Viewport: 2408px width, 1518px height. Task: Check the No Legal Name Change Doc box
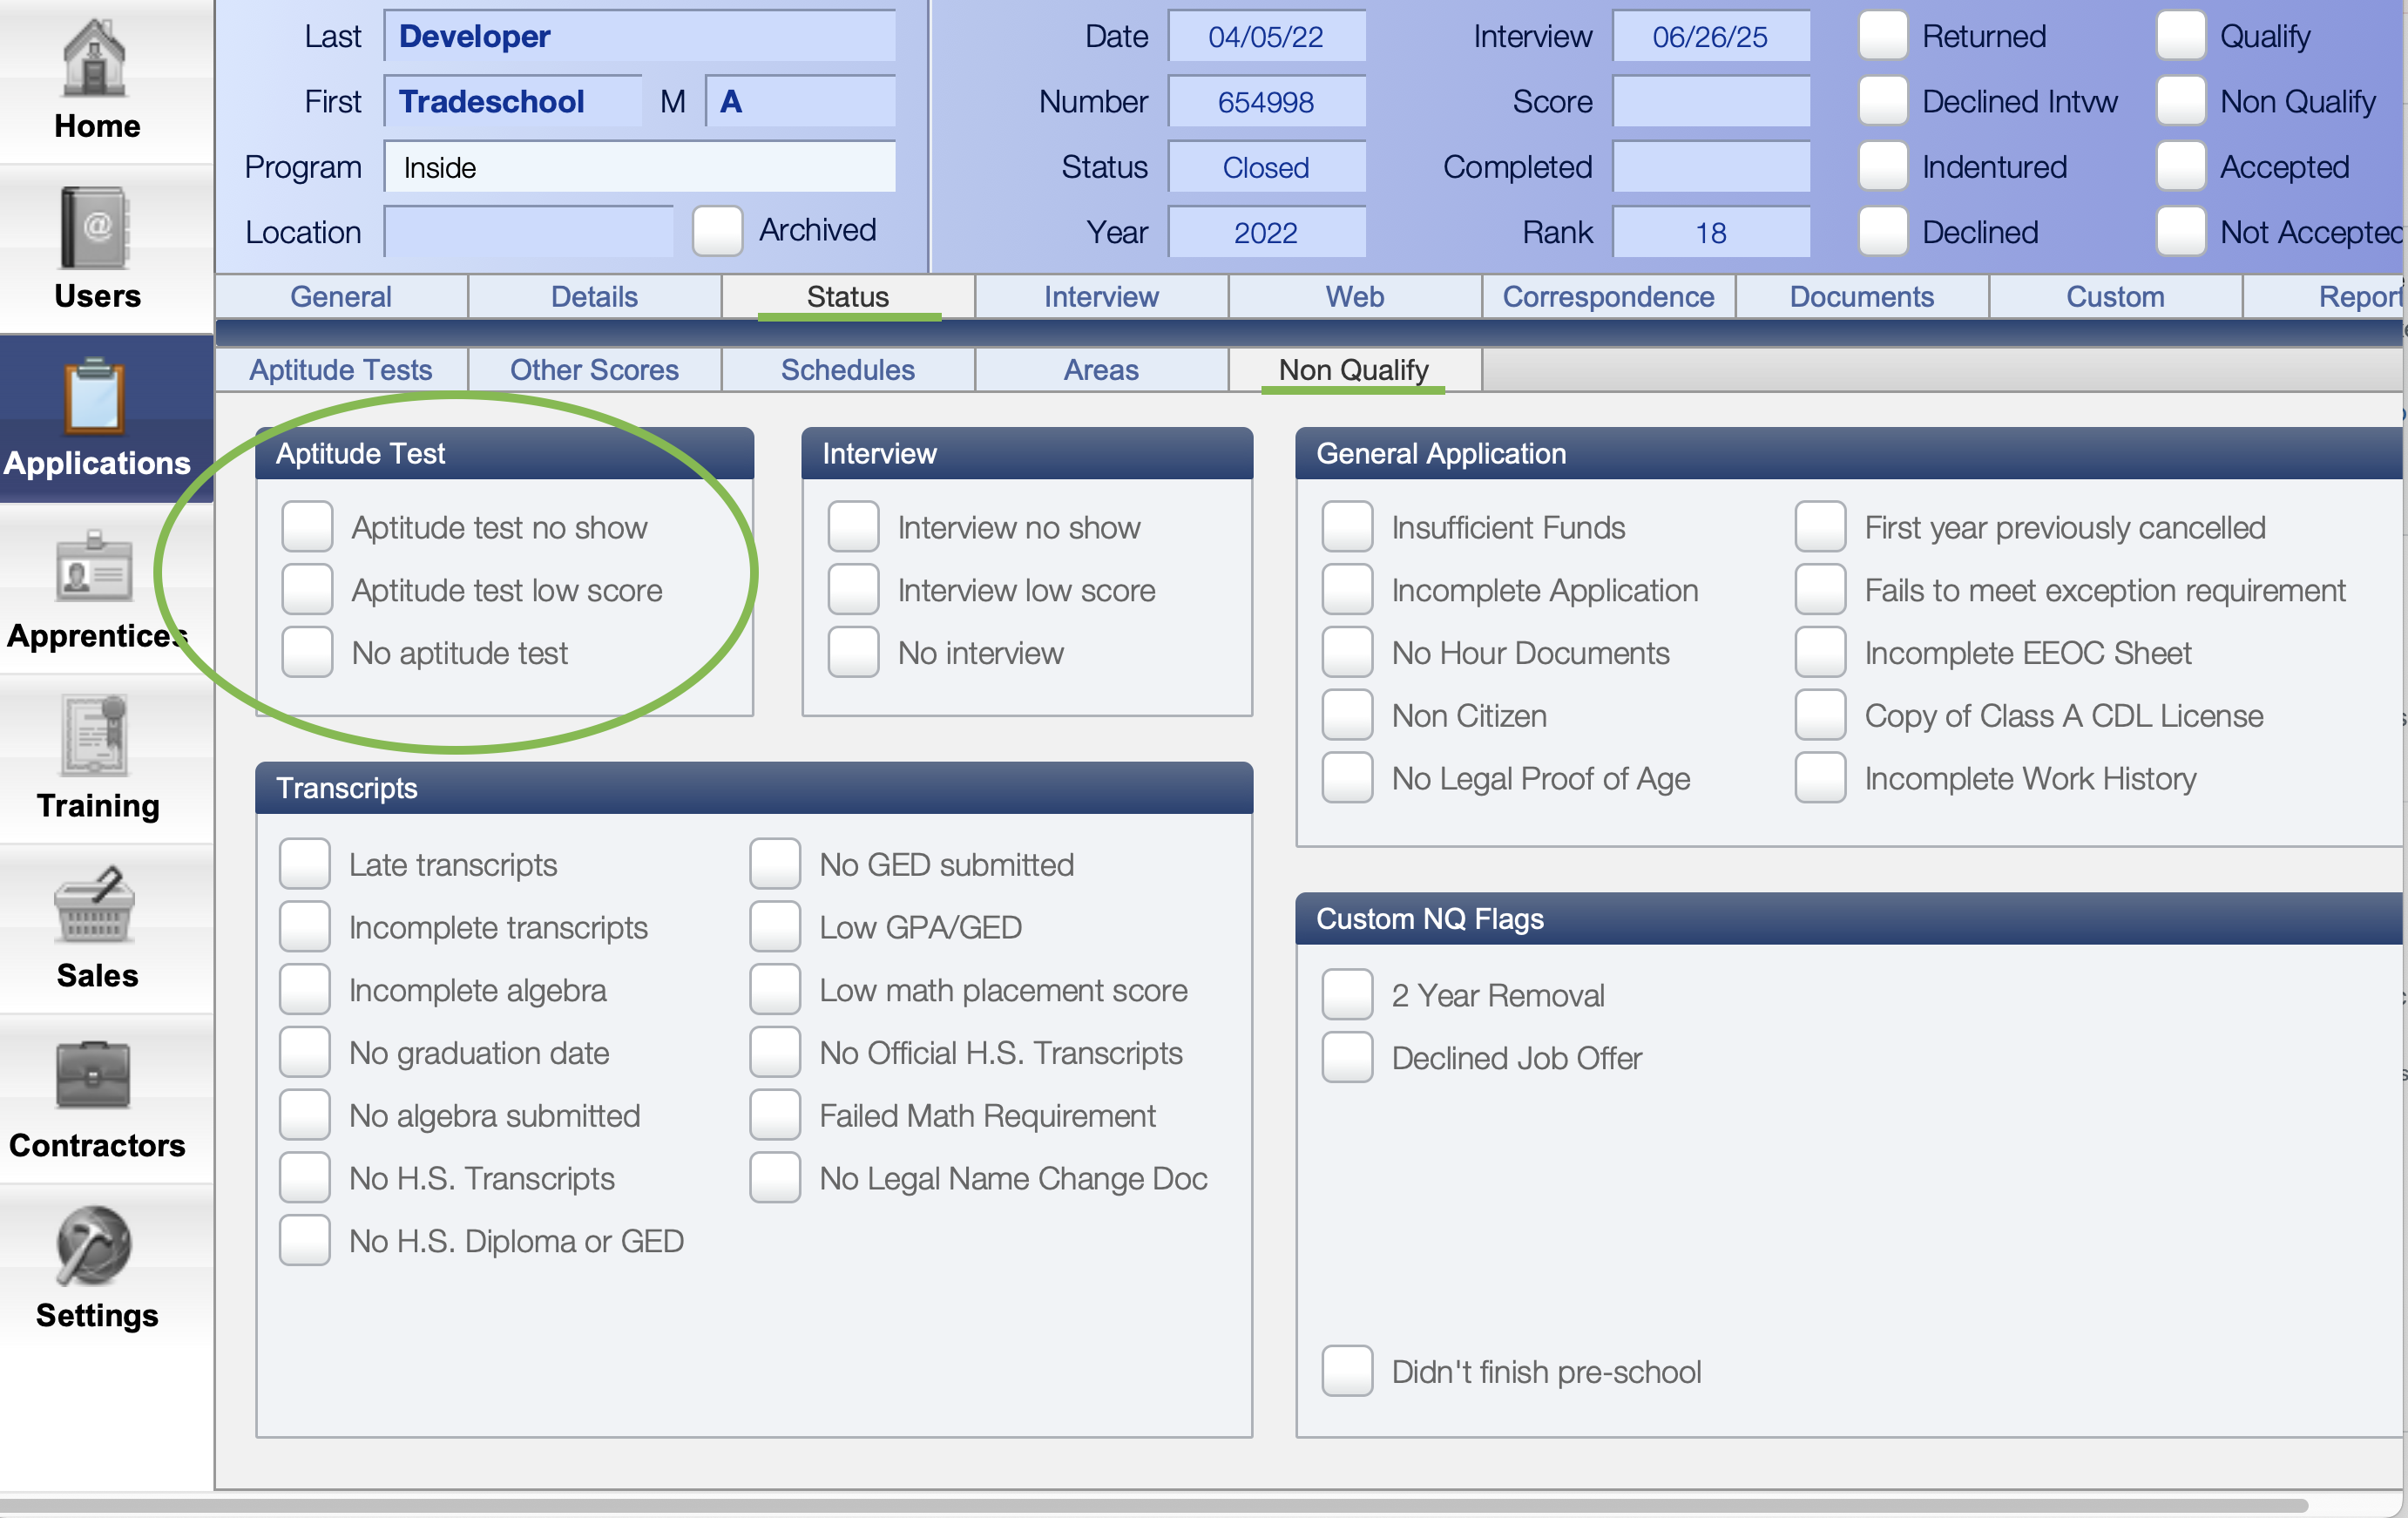775,1178
